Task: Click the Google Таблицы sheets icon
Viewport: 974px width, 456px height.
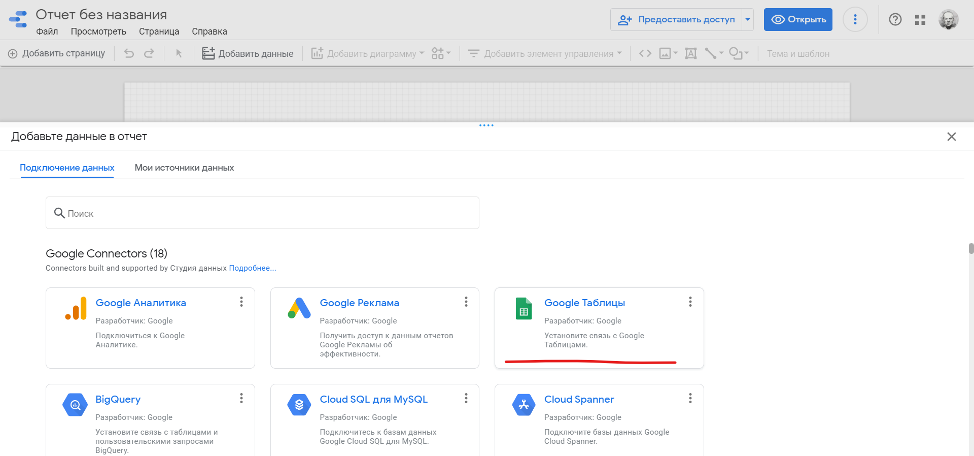Action: click(x=524, y=308)
